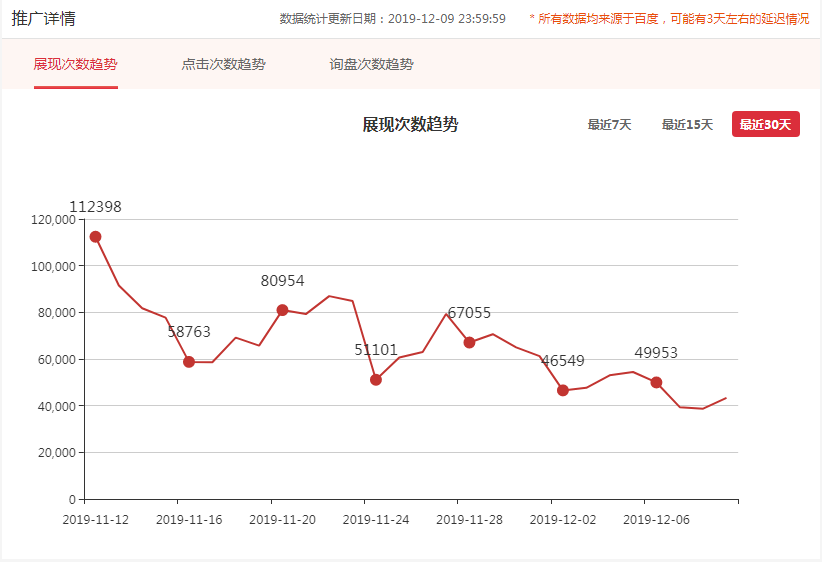
Task: Click the marker dot for 49953
Action: click(656, 382)
